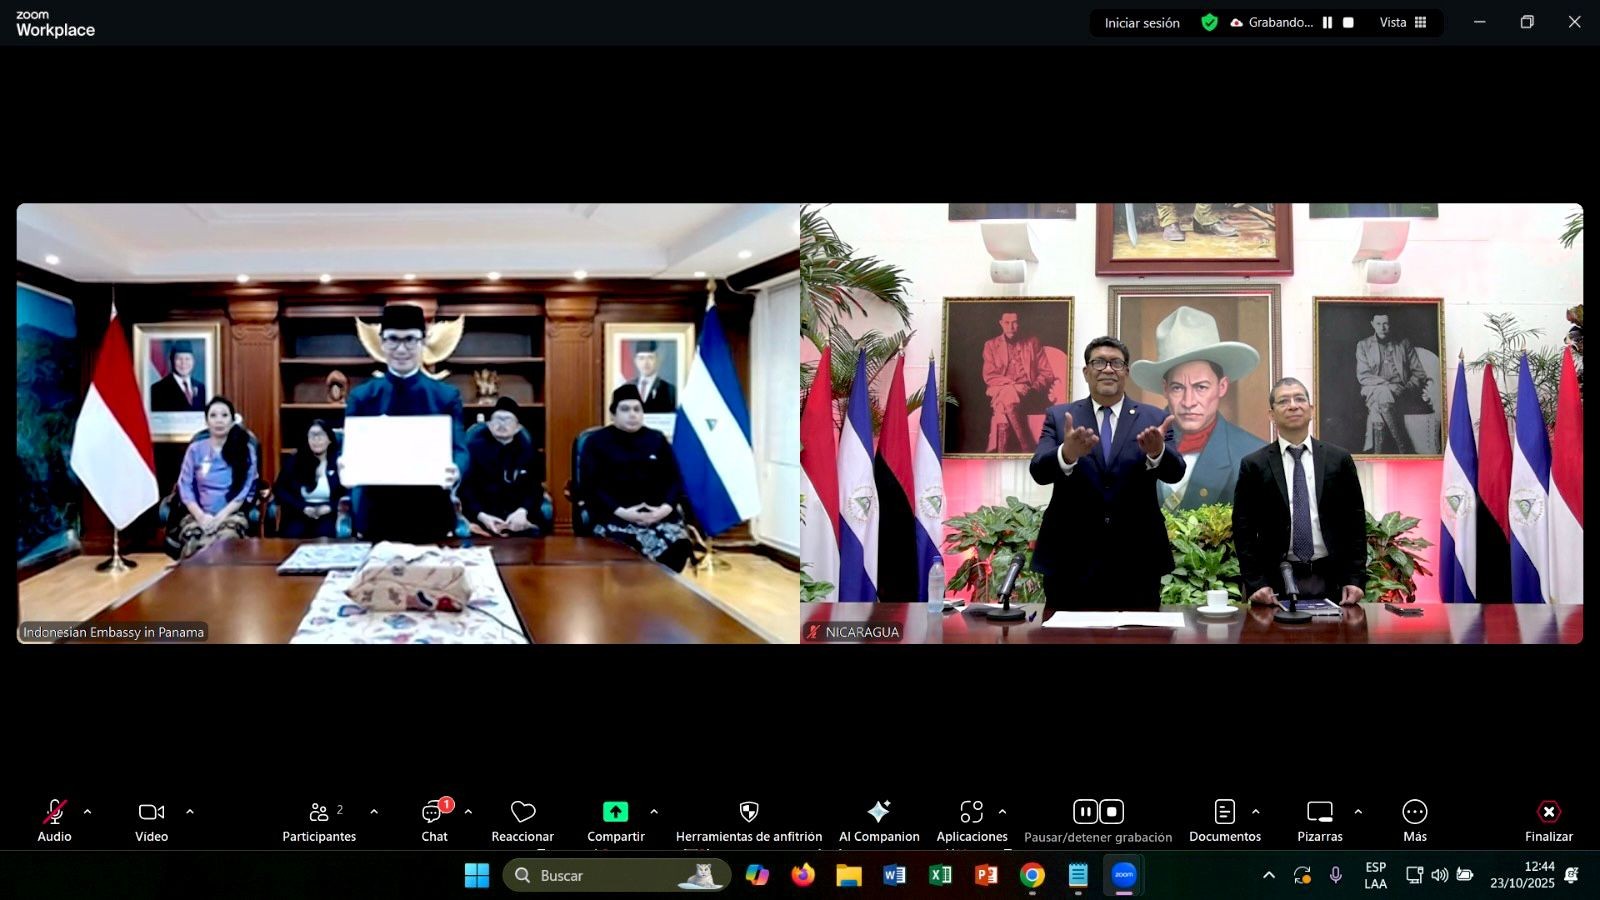Open the Aplicaciones apps icon

coord(971,812)
